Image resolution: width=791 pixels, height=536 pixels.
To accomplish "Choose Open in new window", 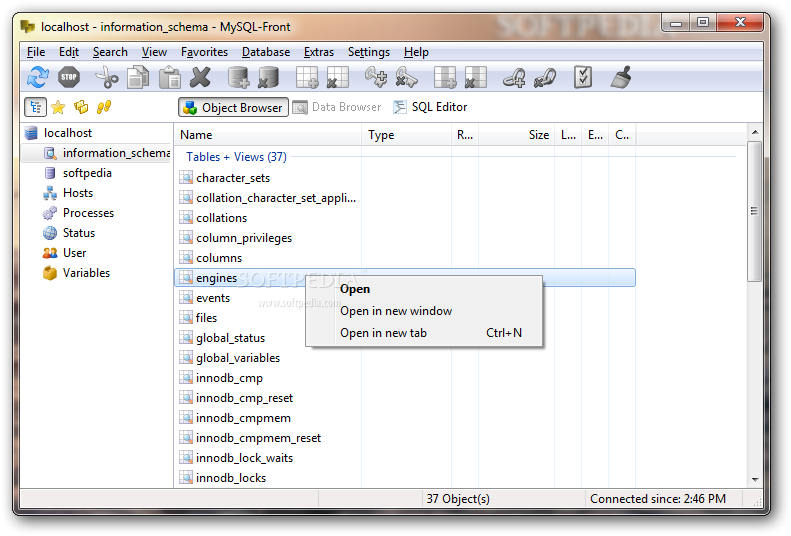I will tap(424, 311).
